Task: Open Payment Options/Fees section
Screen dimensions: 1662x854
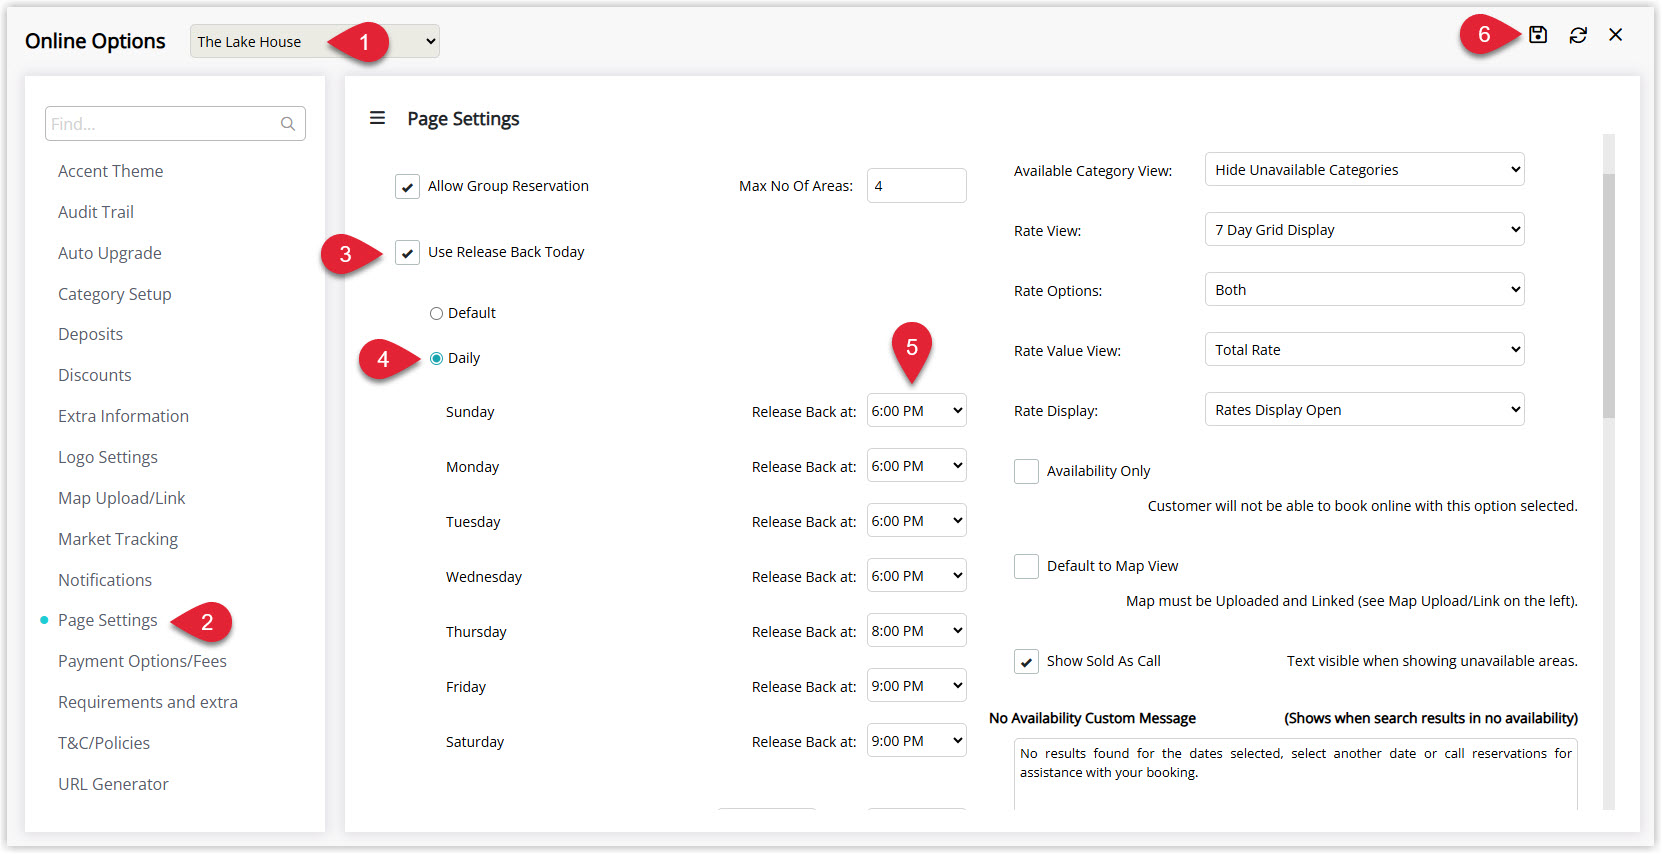Action: tap(142, 661)
